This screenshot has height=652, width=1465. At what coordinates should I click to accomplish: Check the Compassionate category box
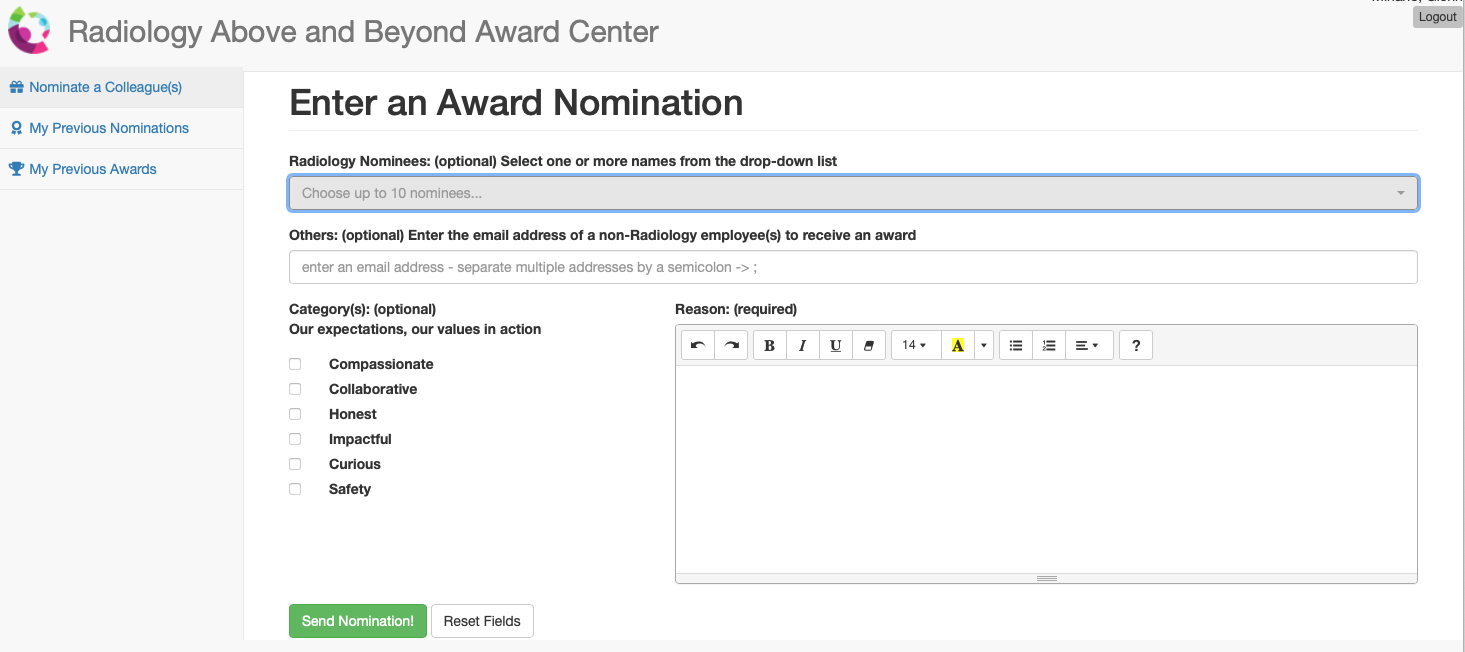[x=295, y=364]
